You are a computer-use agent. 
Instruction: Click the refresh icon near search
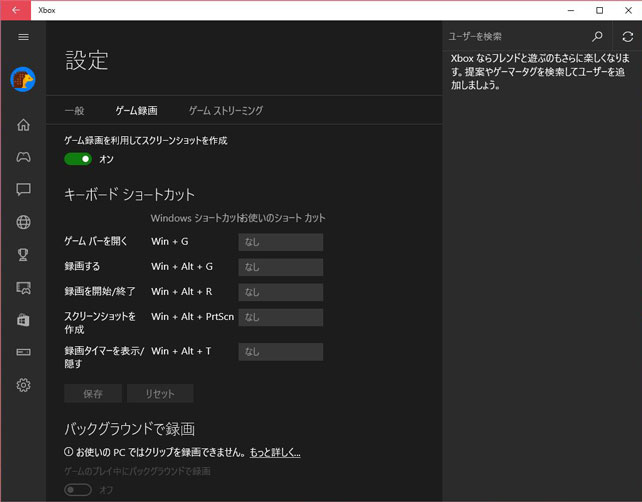[628, 37]
